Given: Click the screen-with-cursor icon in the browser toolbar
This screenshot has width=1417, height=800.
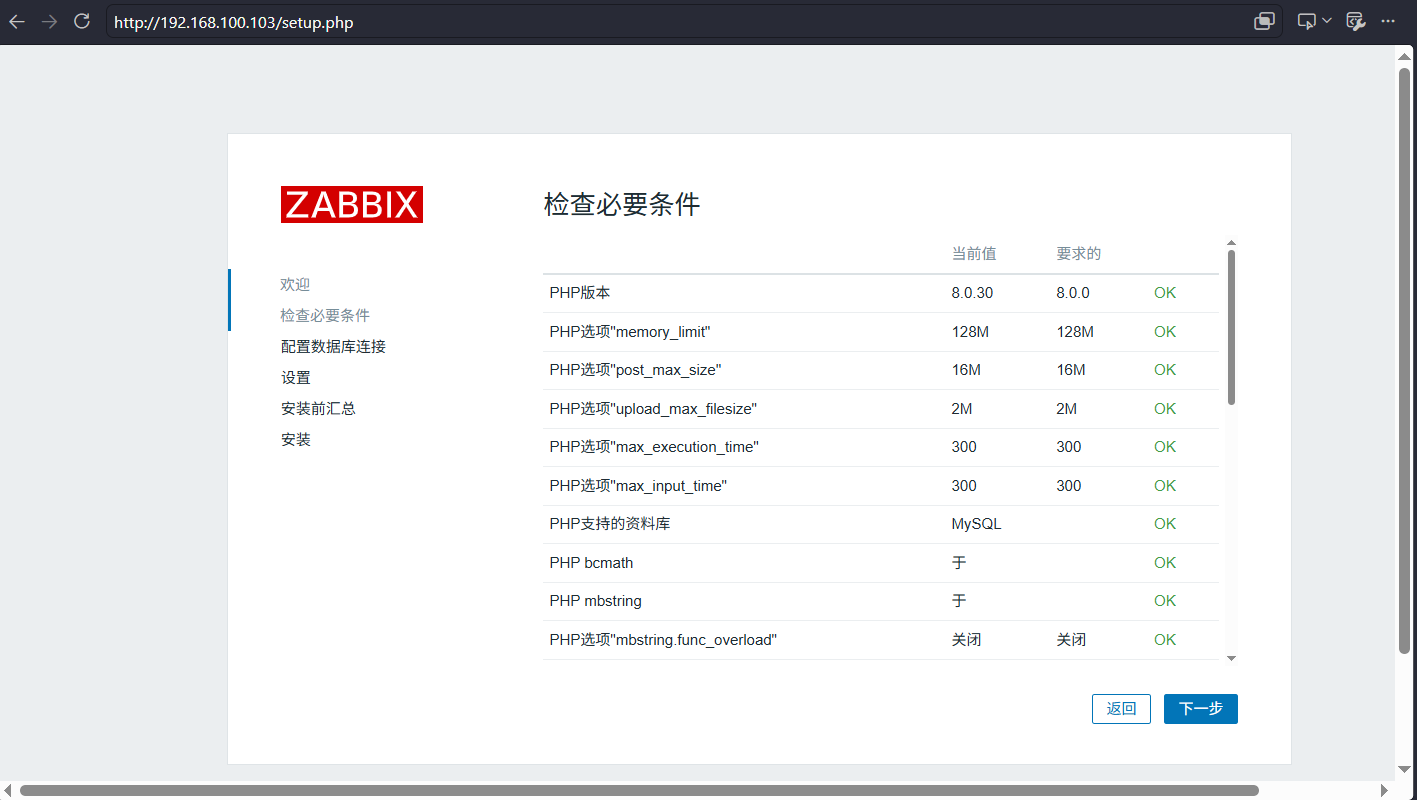Looking at the screenshot, I should click(1306, 21).
